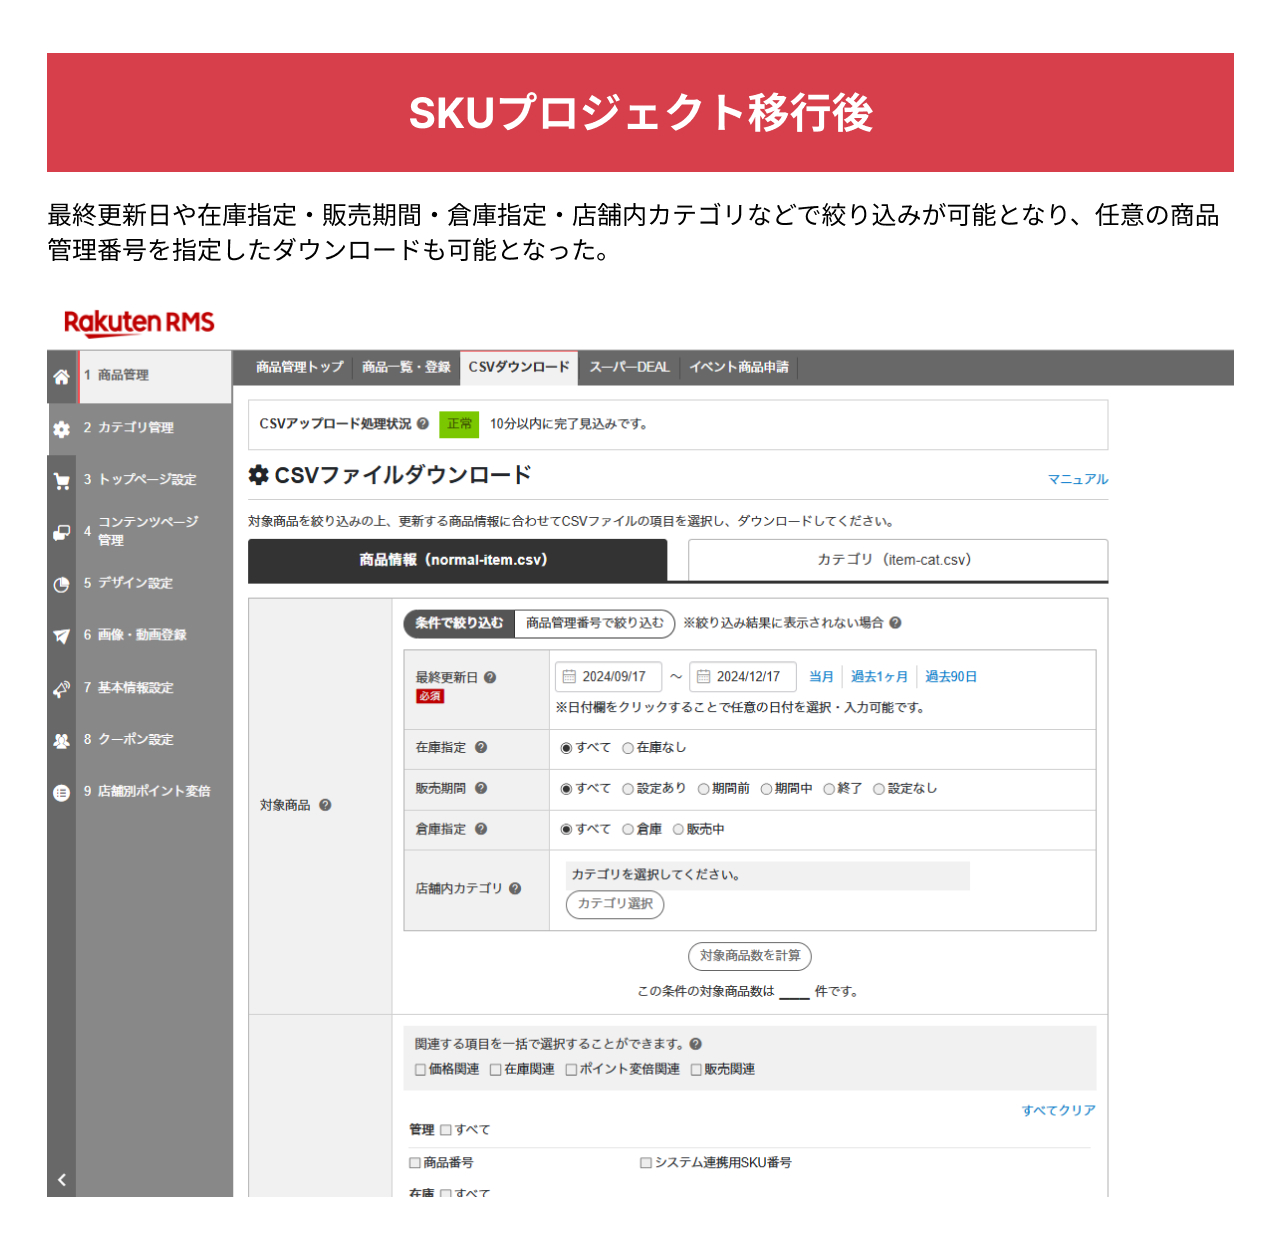Viewport: 1280px width, 1250px height.
Task: Switch to the カテゴリ (item-cat.csv) tab
Action: click(x=896, y=560)
